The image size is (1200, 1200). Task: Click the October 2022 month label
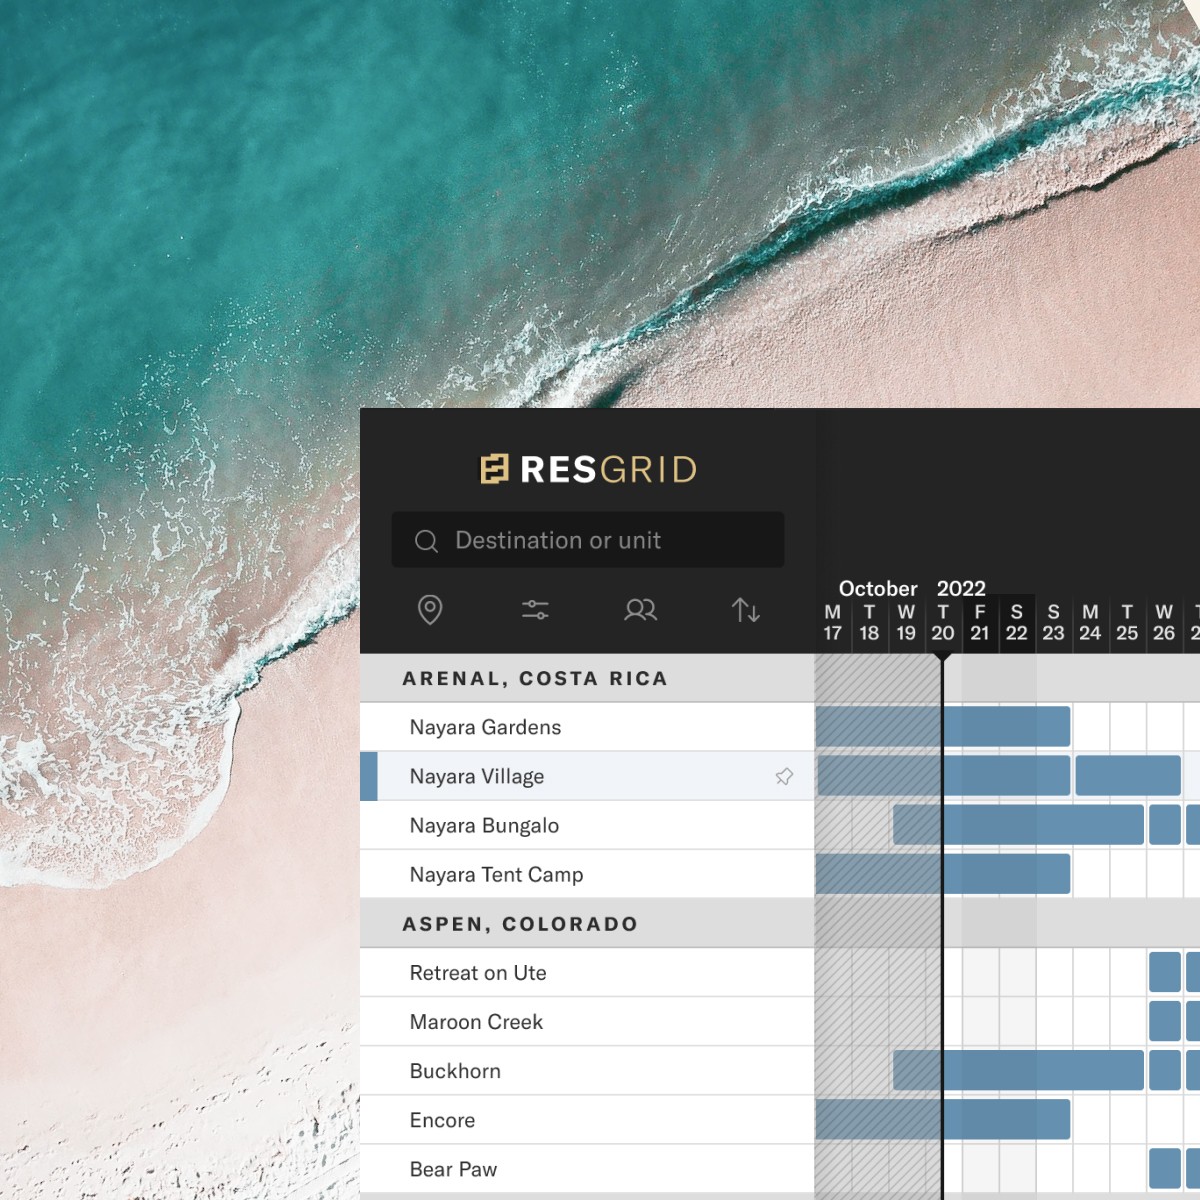[x=912, y=588]
